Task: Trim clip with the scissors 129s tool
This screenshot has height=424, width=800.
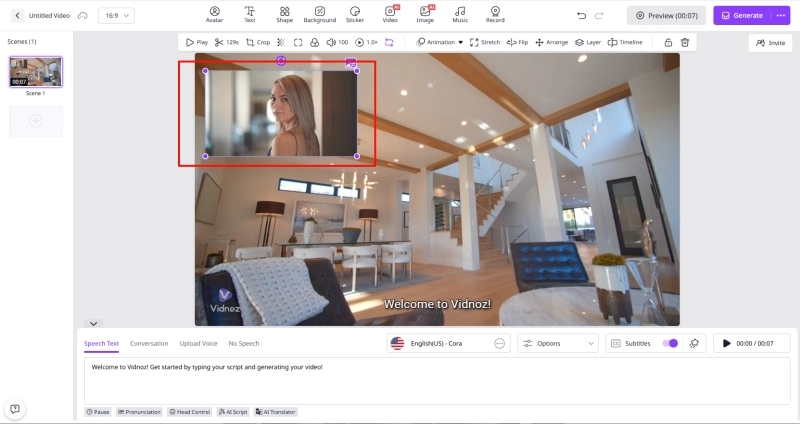Action: [x=227, y=42]
